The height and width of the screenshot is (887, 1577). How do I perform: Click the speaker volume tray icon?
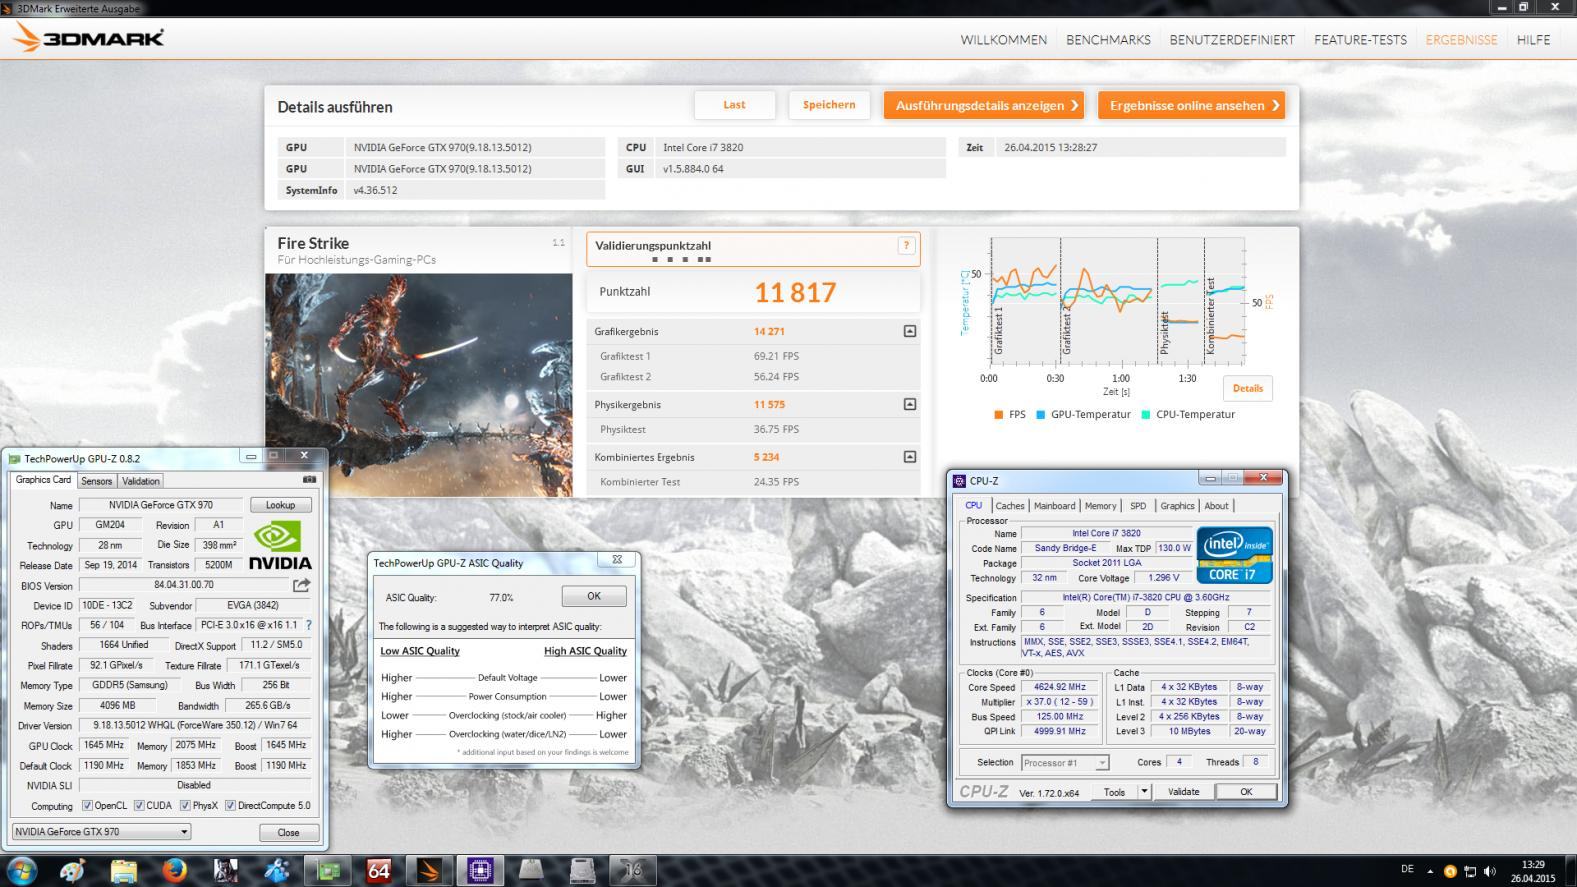pyautogui.click(x=1490, y=871)
